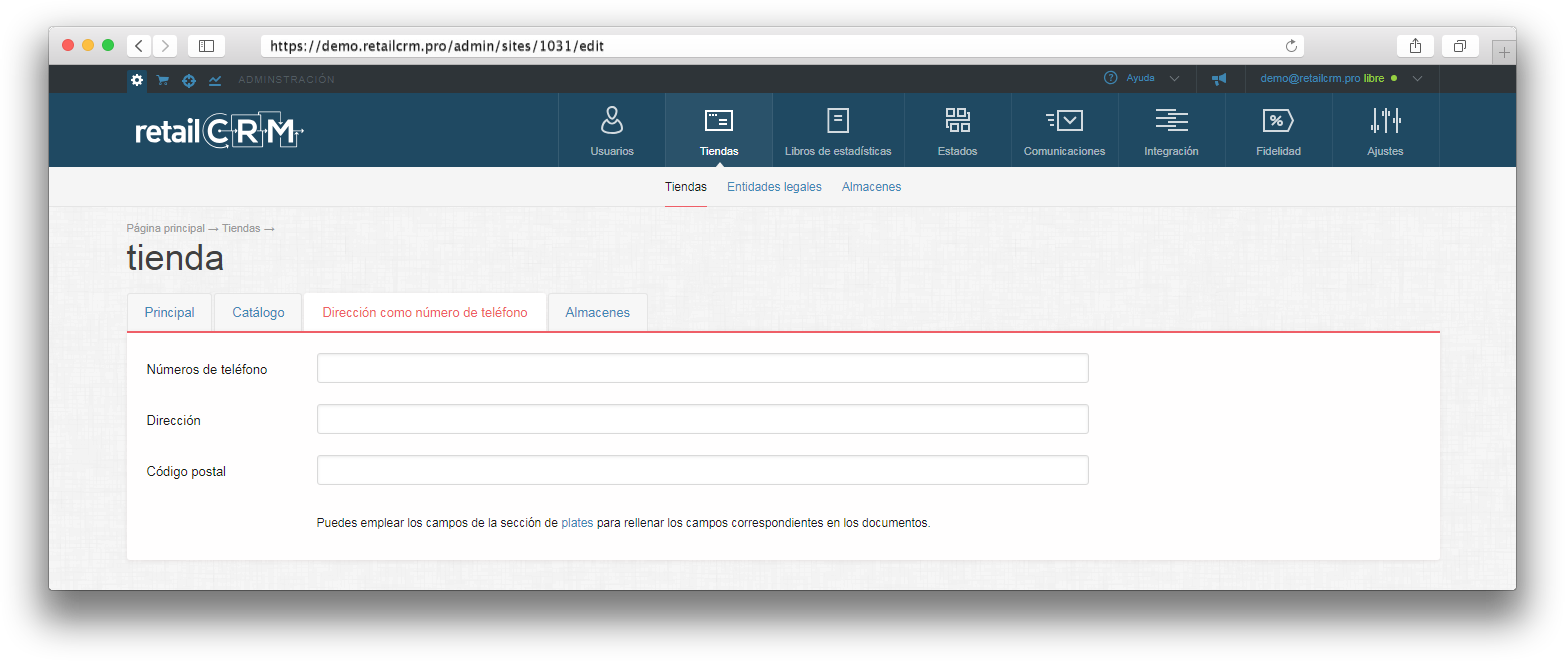Open the Tiendas section icon
Viewport: 1565px width, 661px height.
pos(719,121)
